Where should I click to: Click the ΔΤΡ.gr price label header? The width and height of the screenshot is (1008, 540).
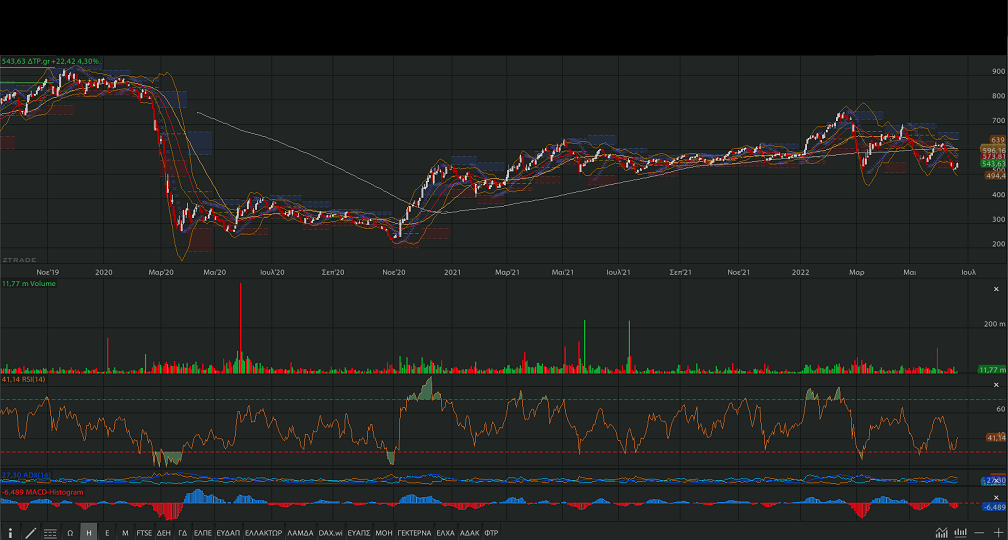coord(50,61)
